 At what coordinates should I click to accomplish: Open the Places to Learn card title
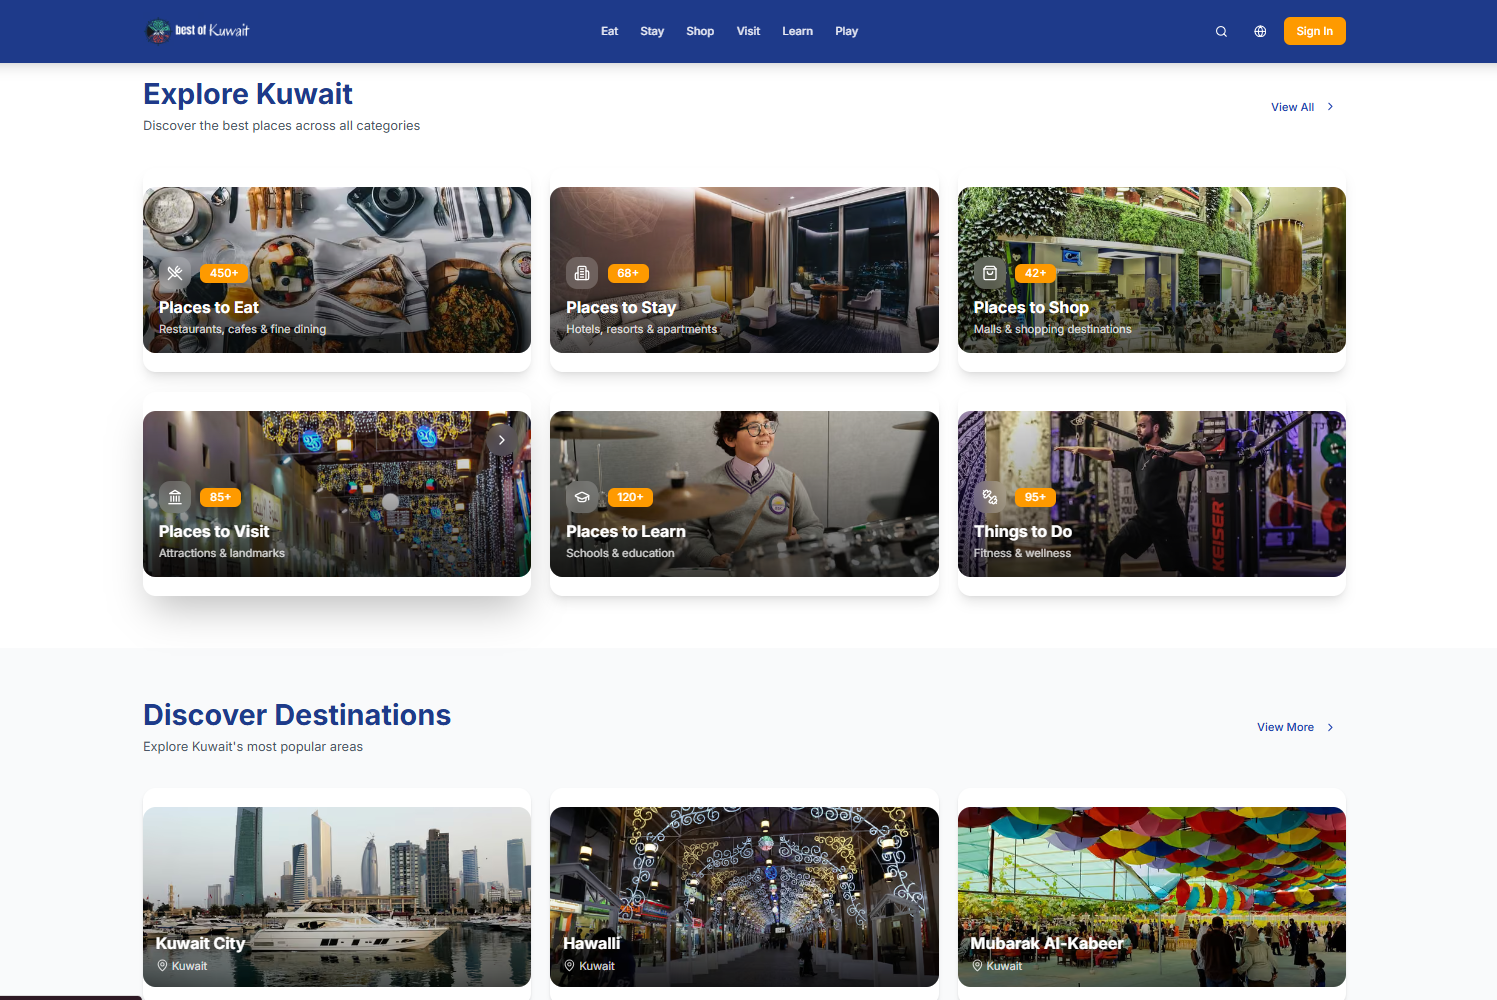[x=626, y=532]
